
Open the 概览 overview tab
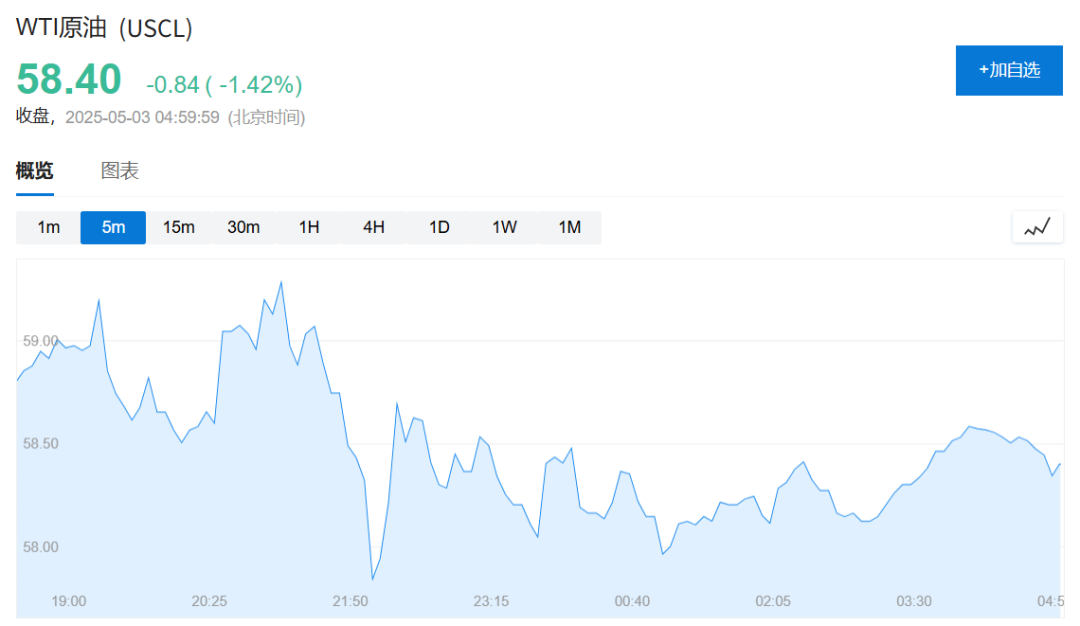34,171
